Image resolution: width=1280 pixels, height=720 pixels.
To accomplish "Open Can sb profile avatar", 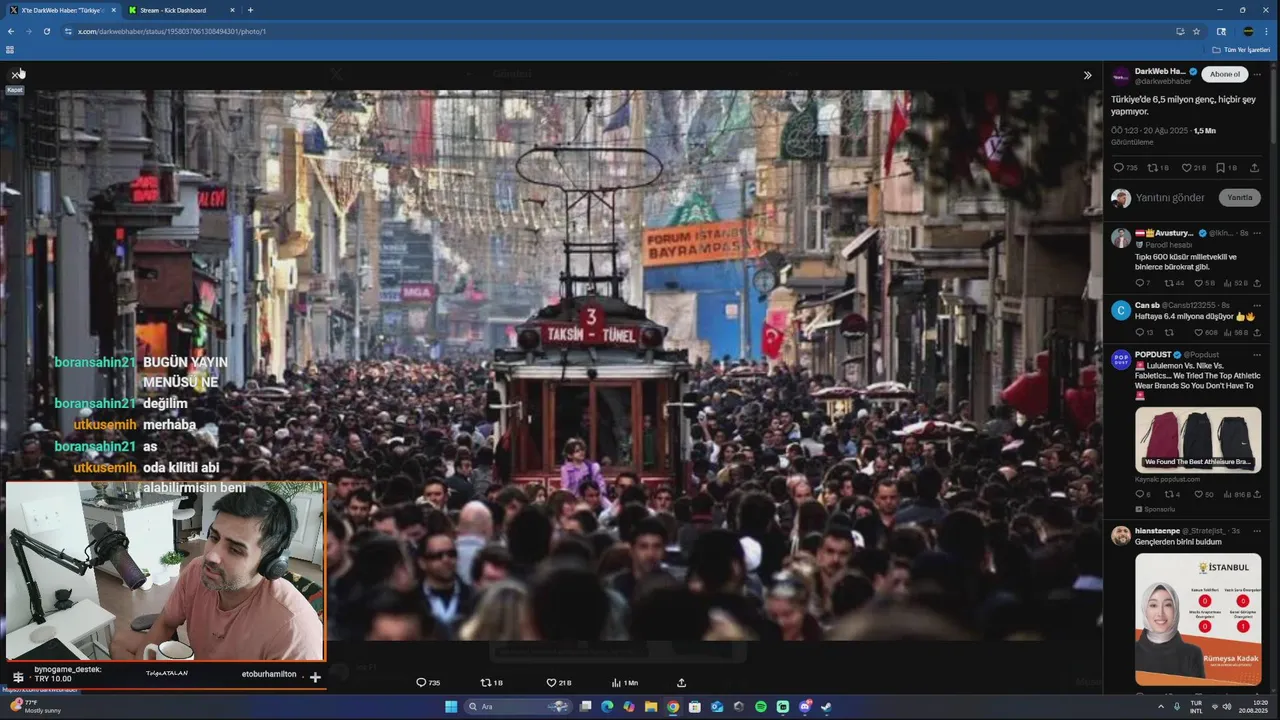I will (1121, 310).
